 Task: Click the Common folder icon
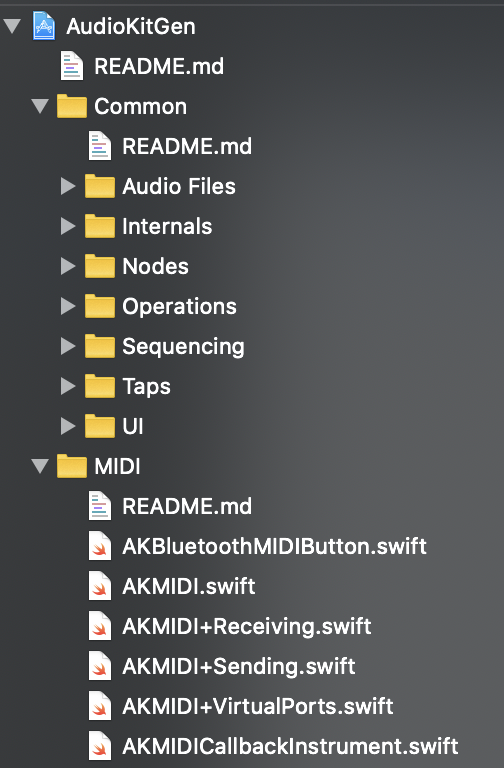tap(72, 106)
